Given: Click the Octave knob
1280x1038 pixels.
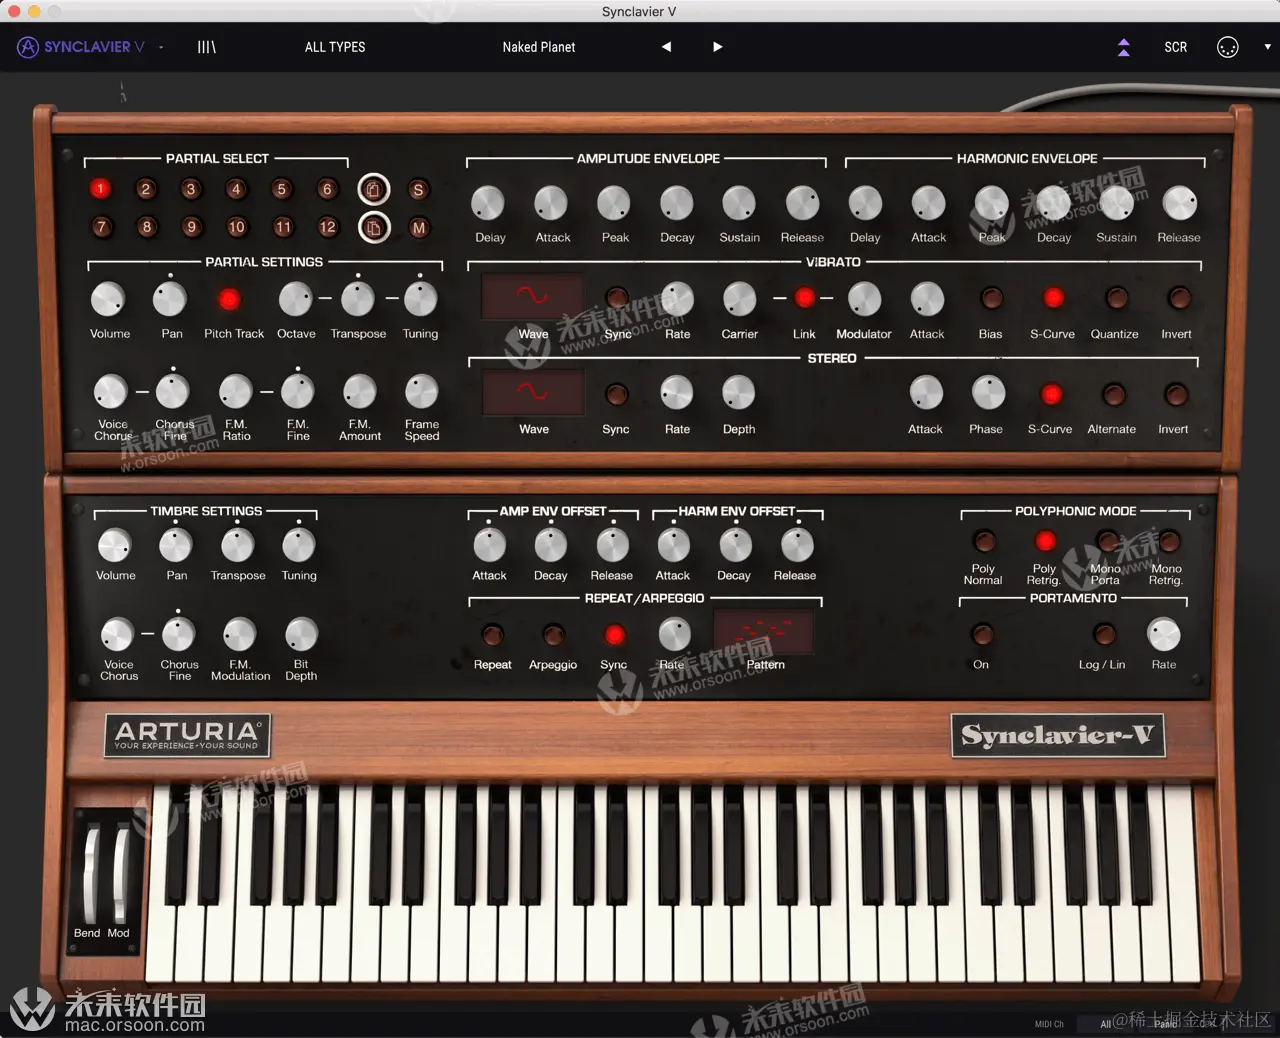Looking at the screenshot, I should (x=296, y=299).
